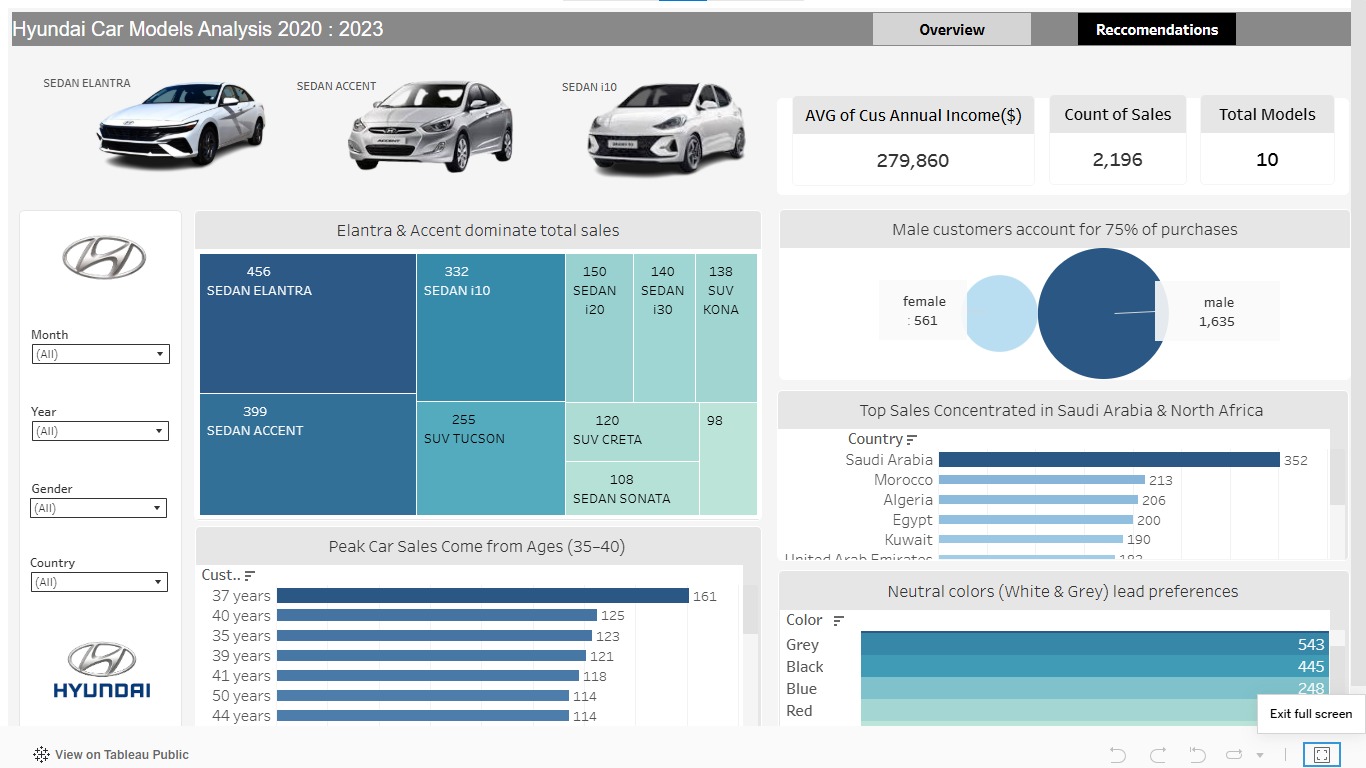1366x768 pixels.
Task: Open the Country filter dropdown
Action: pos(98,582)
